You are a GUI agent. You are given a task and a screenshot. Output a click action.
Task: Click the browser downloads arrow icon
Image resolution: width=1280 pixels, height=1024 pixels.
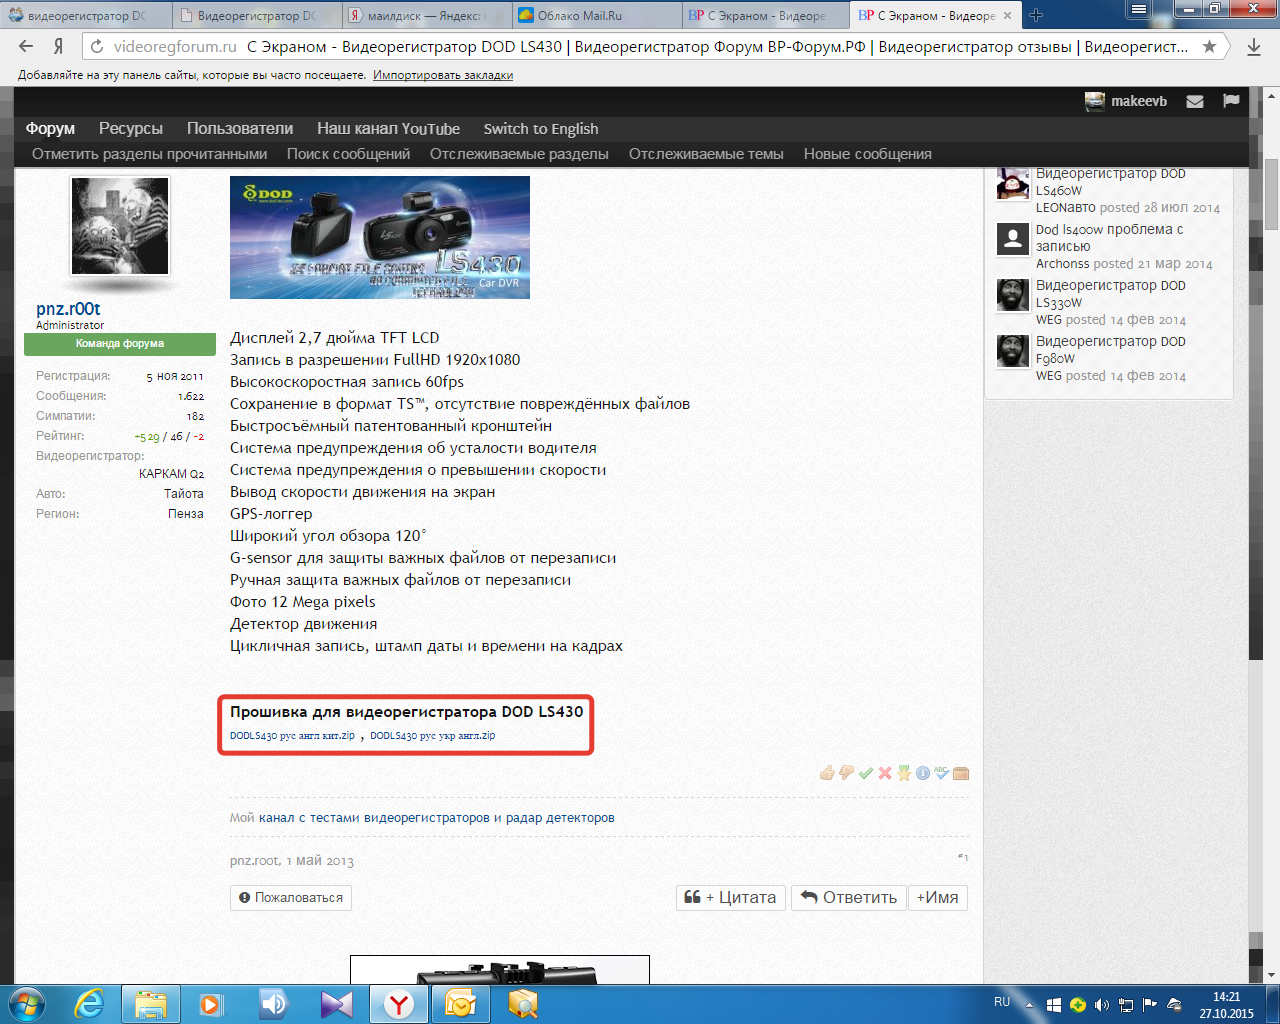(1253, 46)
